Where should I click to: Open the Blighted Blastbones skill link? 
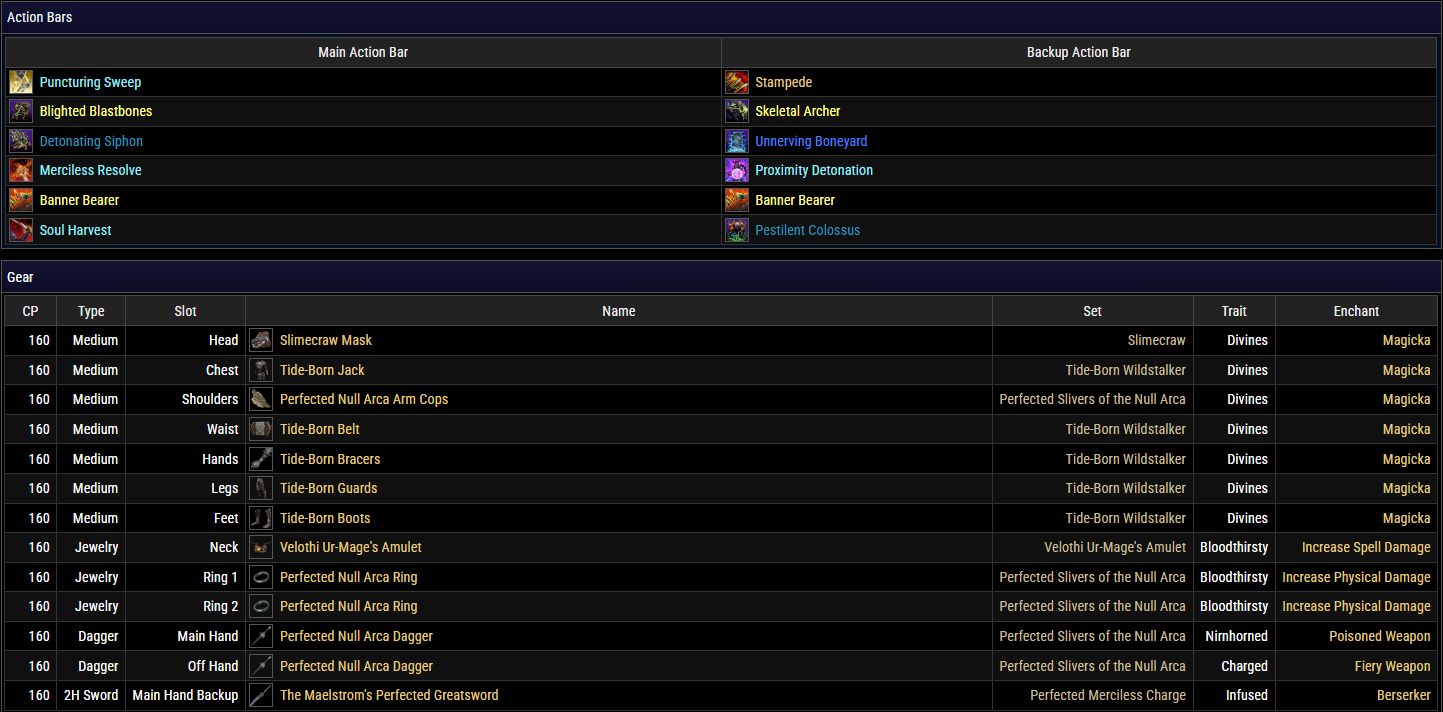96,111
